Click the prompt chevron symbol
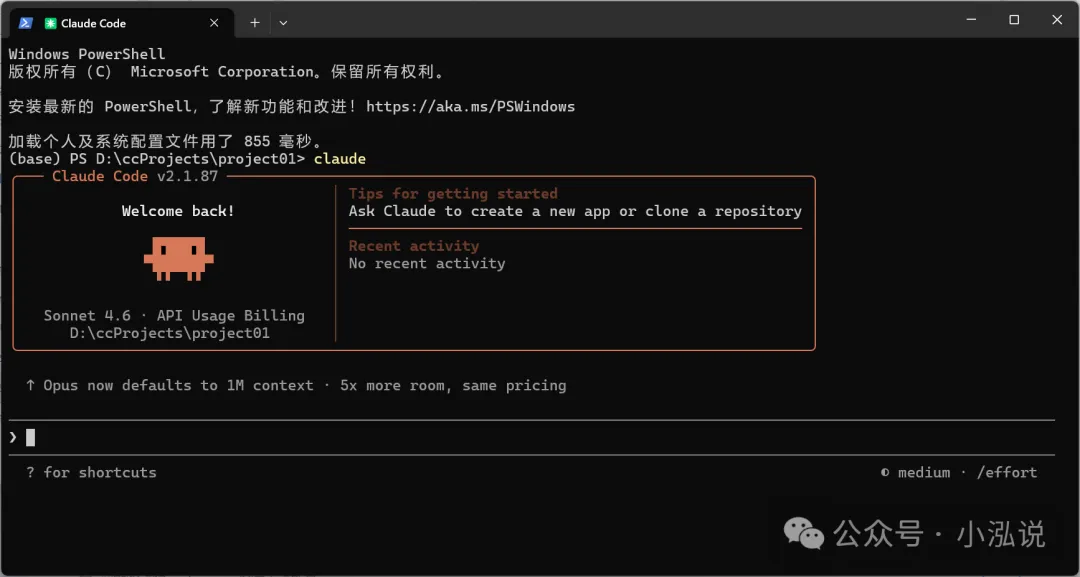Viewport: 1080px width, 577px height. (x=13, y=437)
